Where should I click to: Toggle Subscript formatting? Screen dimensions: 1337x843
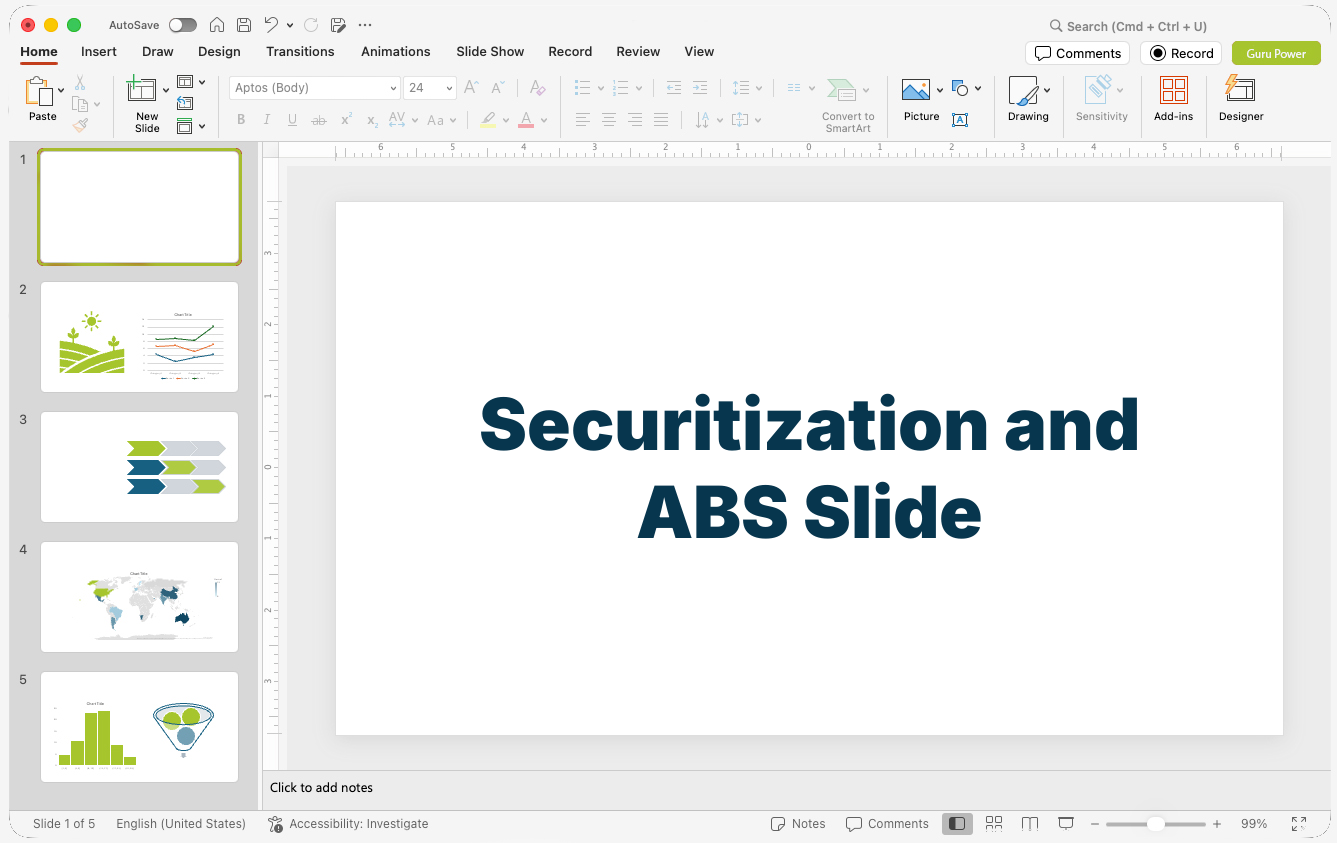372,120
